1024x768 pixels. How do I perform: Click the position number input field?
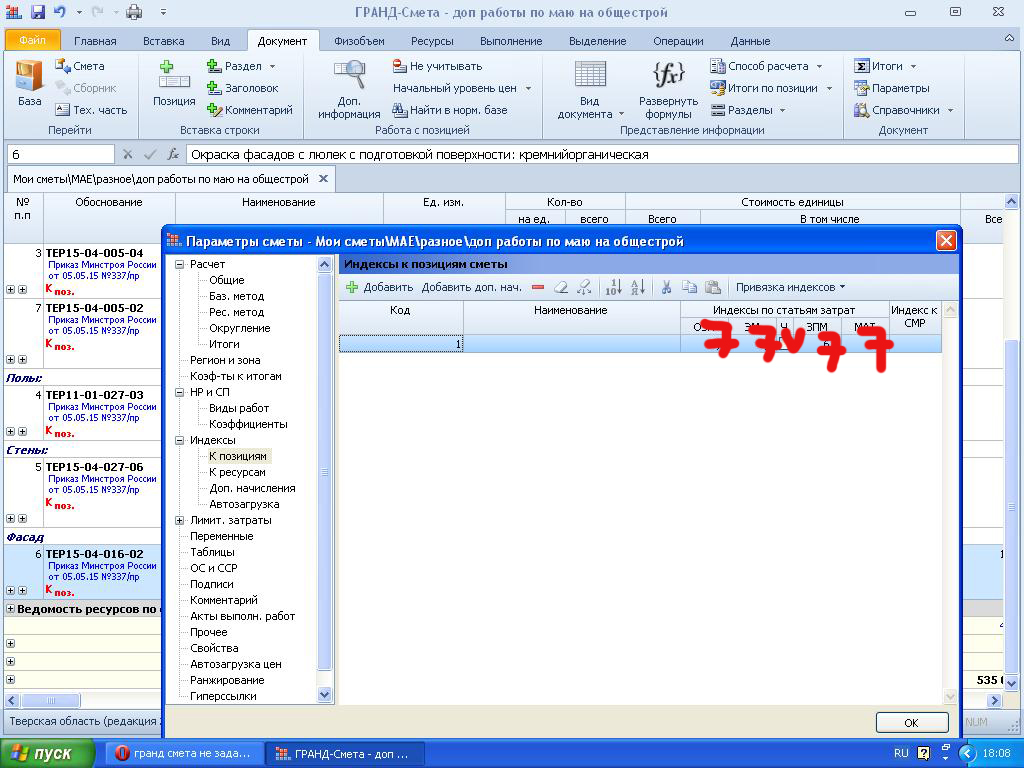(x=61, y=155)
